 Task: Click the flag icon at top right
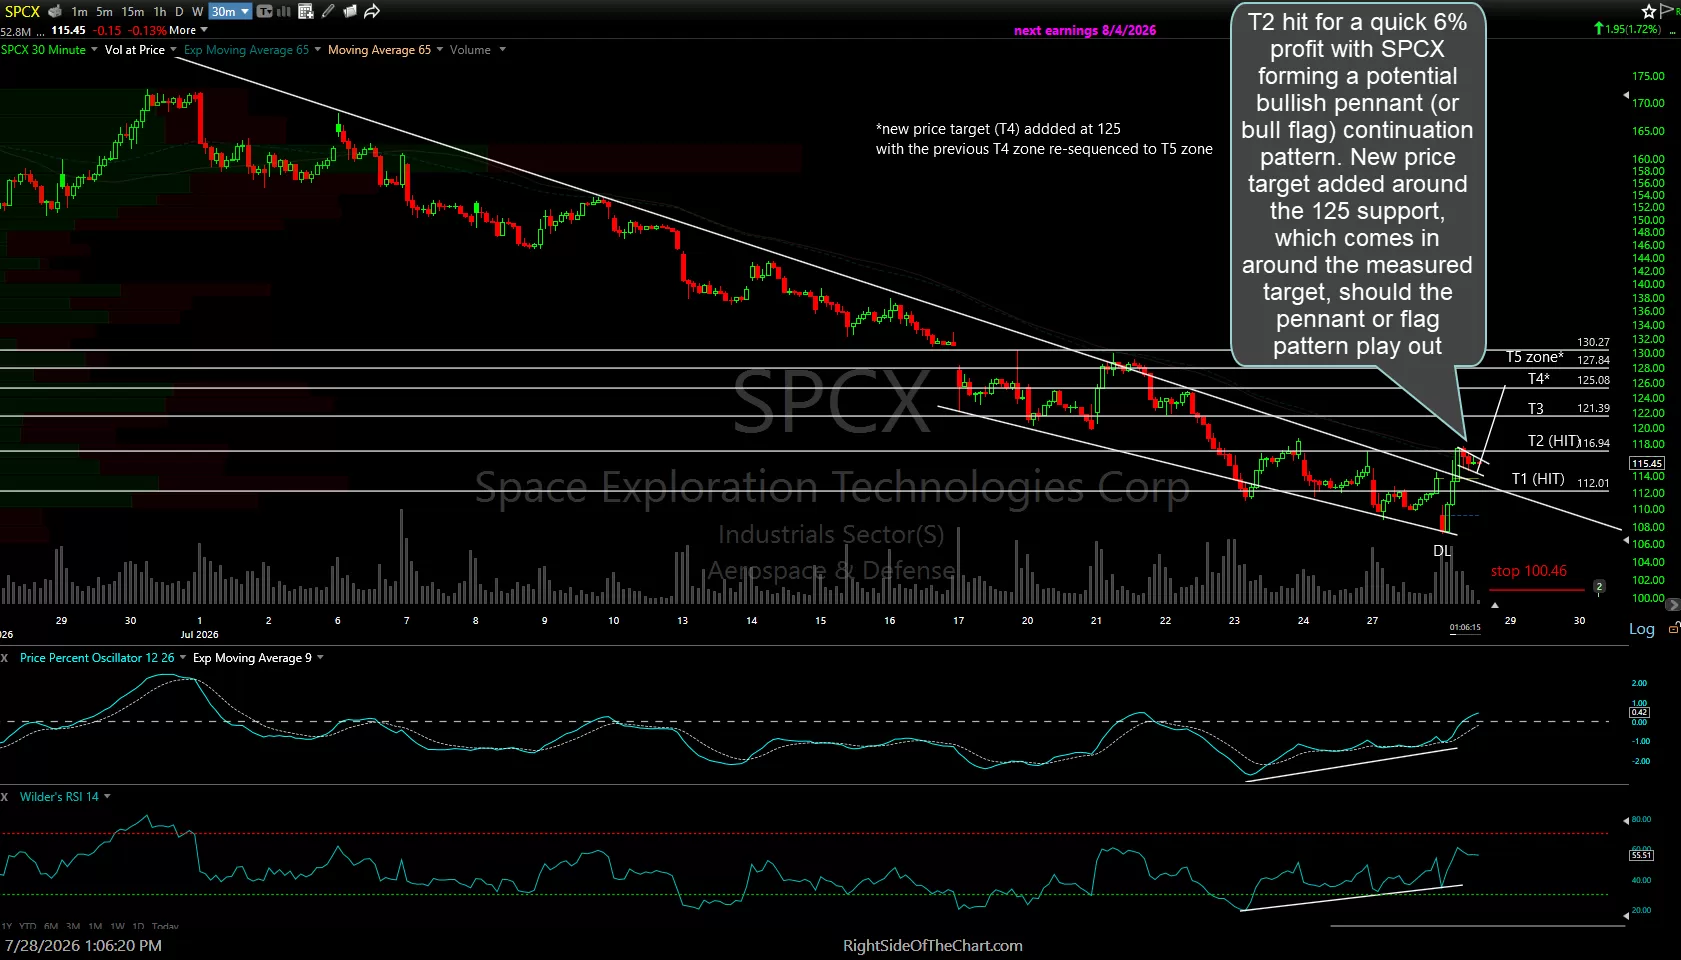1667,10
